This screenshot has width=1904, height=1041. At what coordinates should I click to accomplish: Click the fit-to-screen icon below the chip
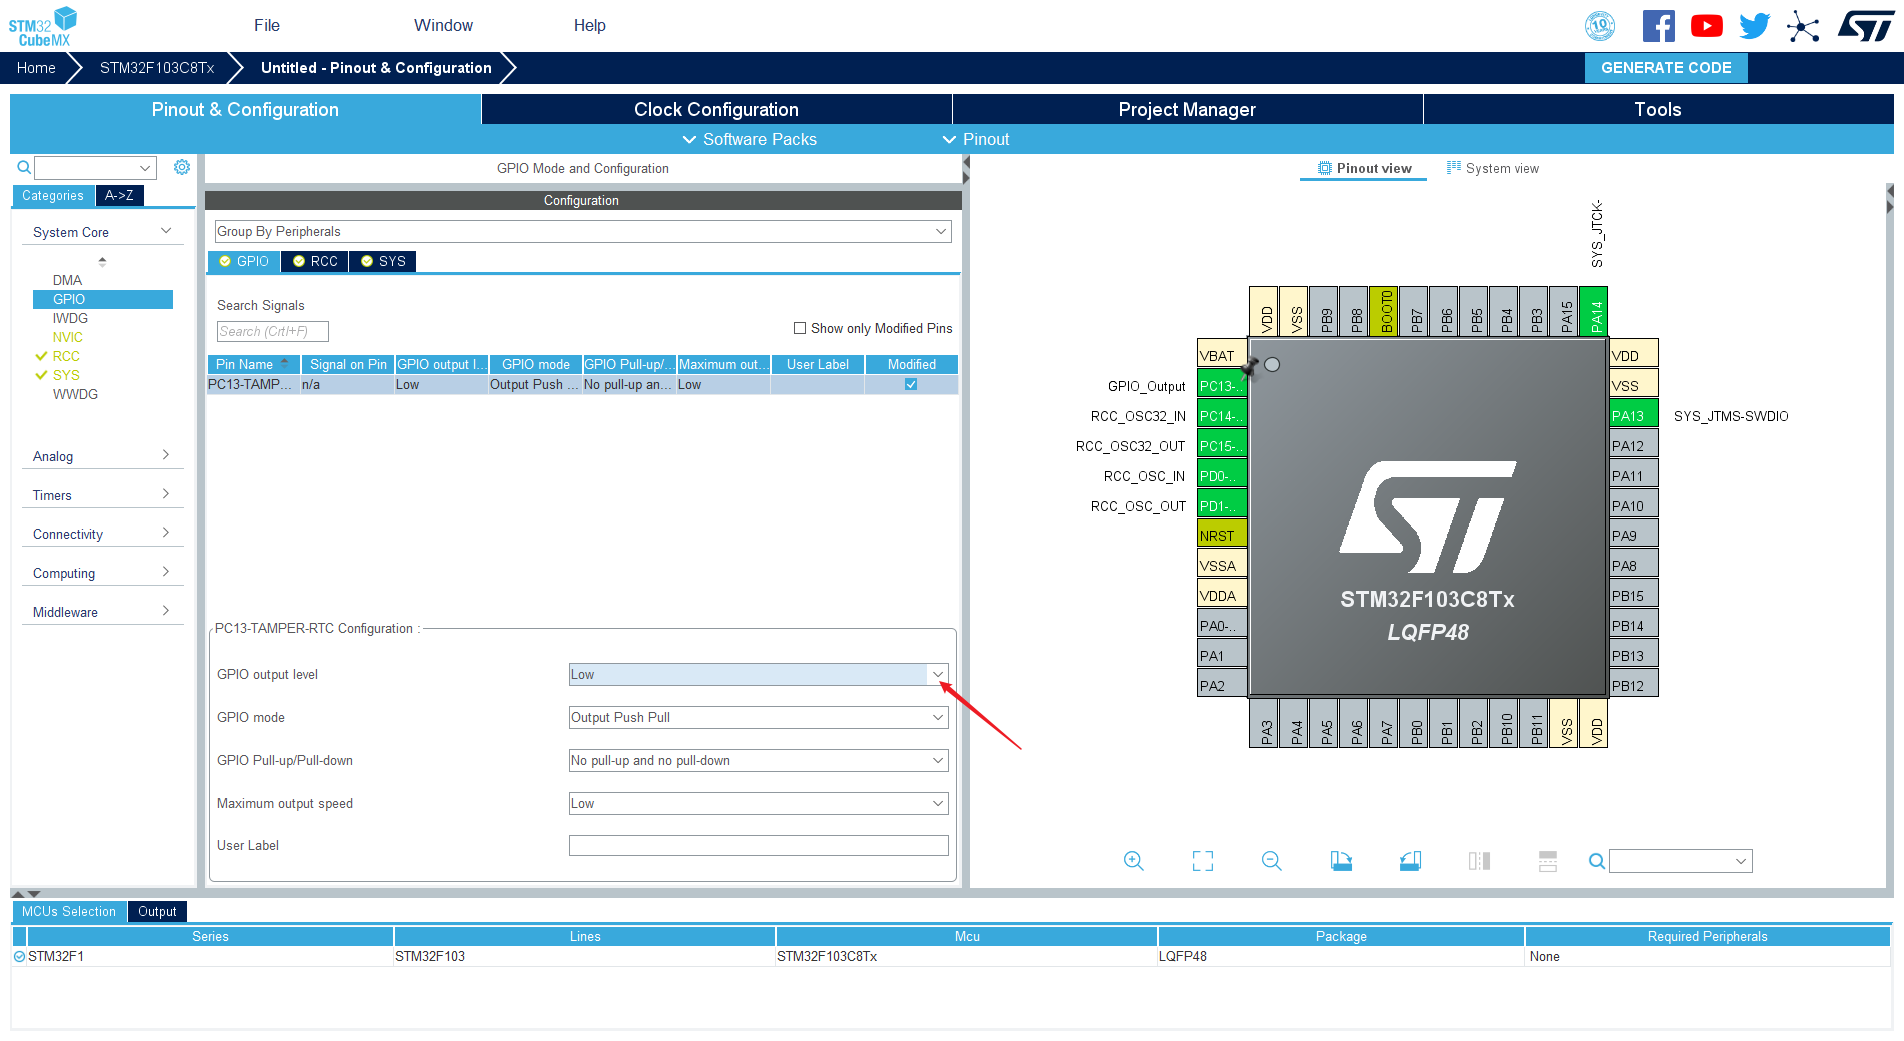(1203, 861)
